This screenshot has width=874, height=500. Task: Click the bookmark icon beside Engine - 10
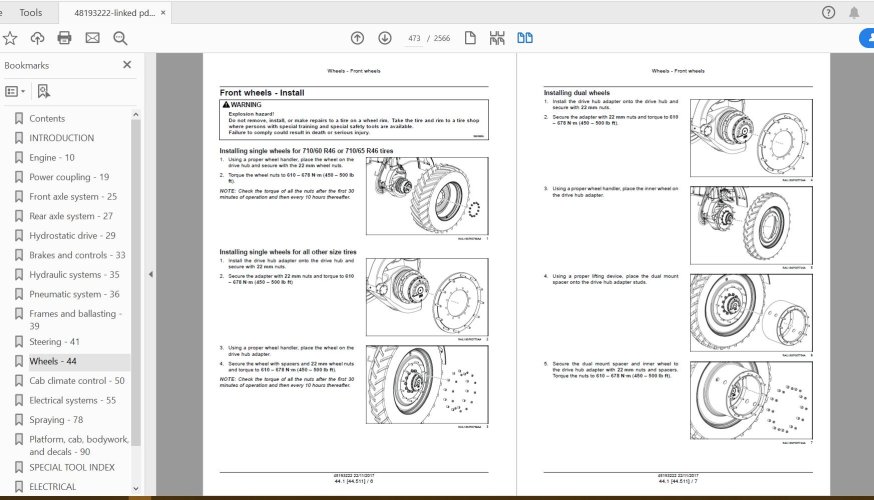click(19, 157)
